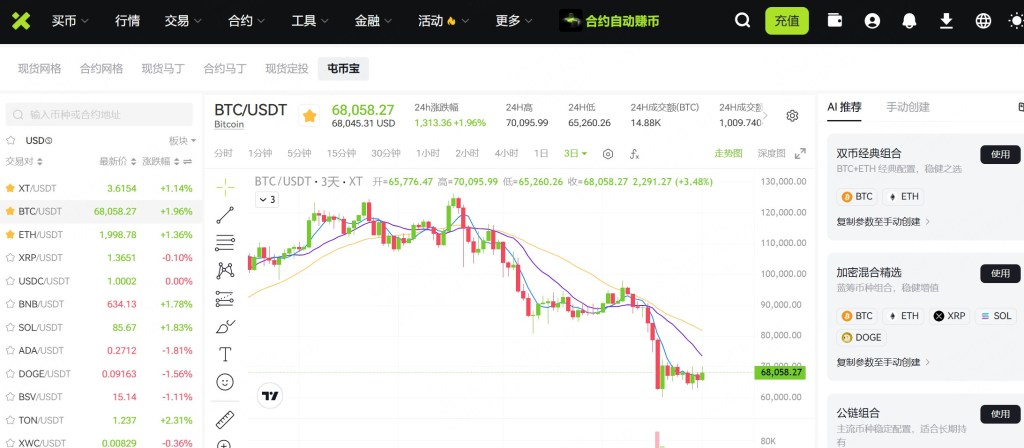Toggle the light/dark theme sun icon
The height and width of the screenshot is (448, 1024).
coord(1016,21)
